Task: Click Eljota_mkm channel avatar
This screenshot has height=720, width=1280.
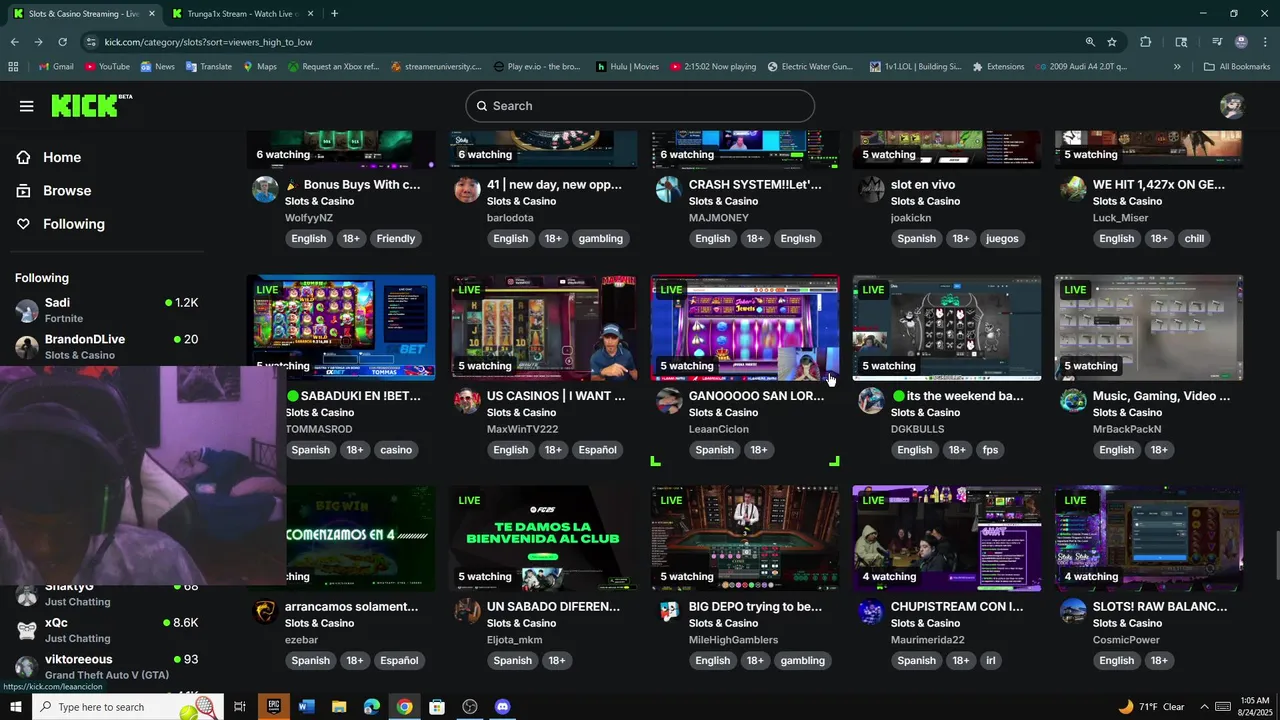Action: tap(467, 612)
